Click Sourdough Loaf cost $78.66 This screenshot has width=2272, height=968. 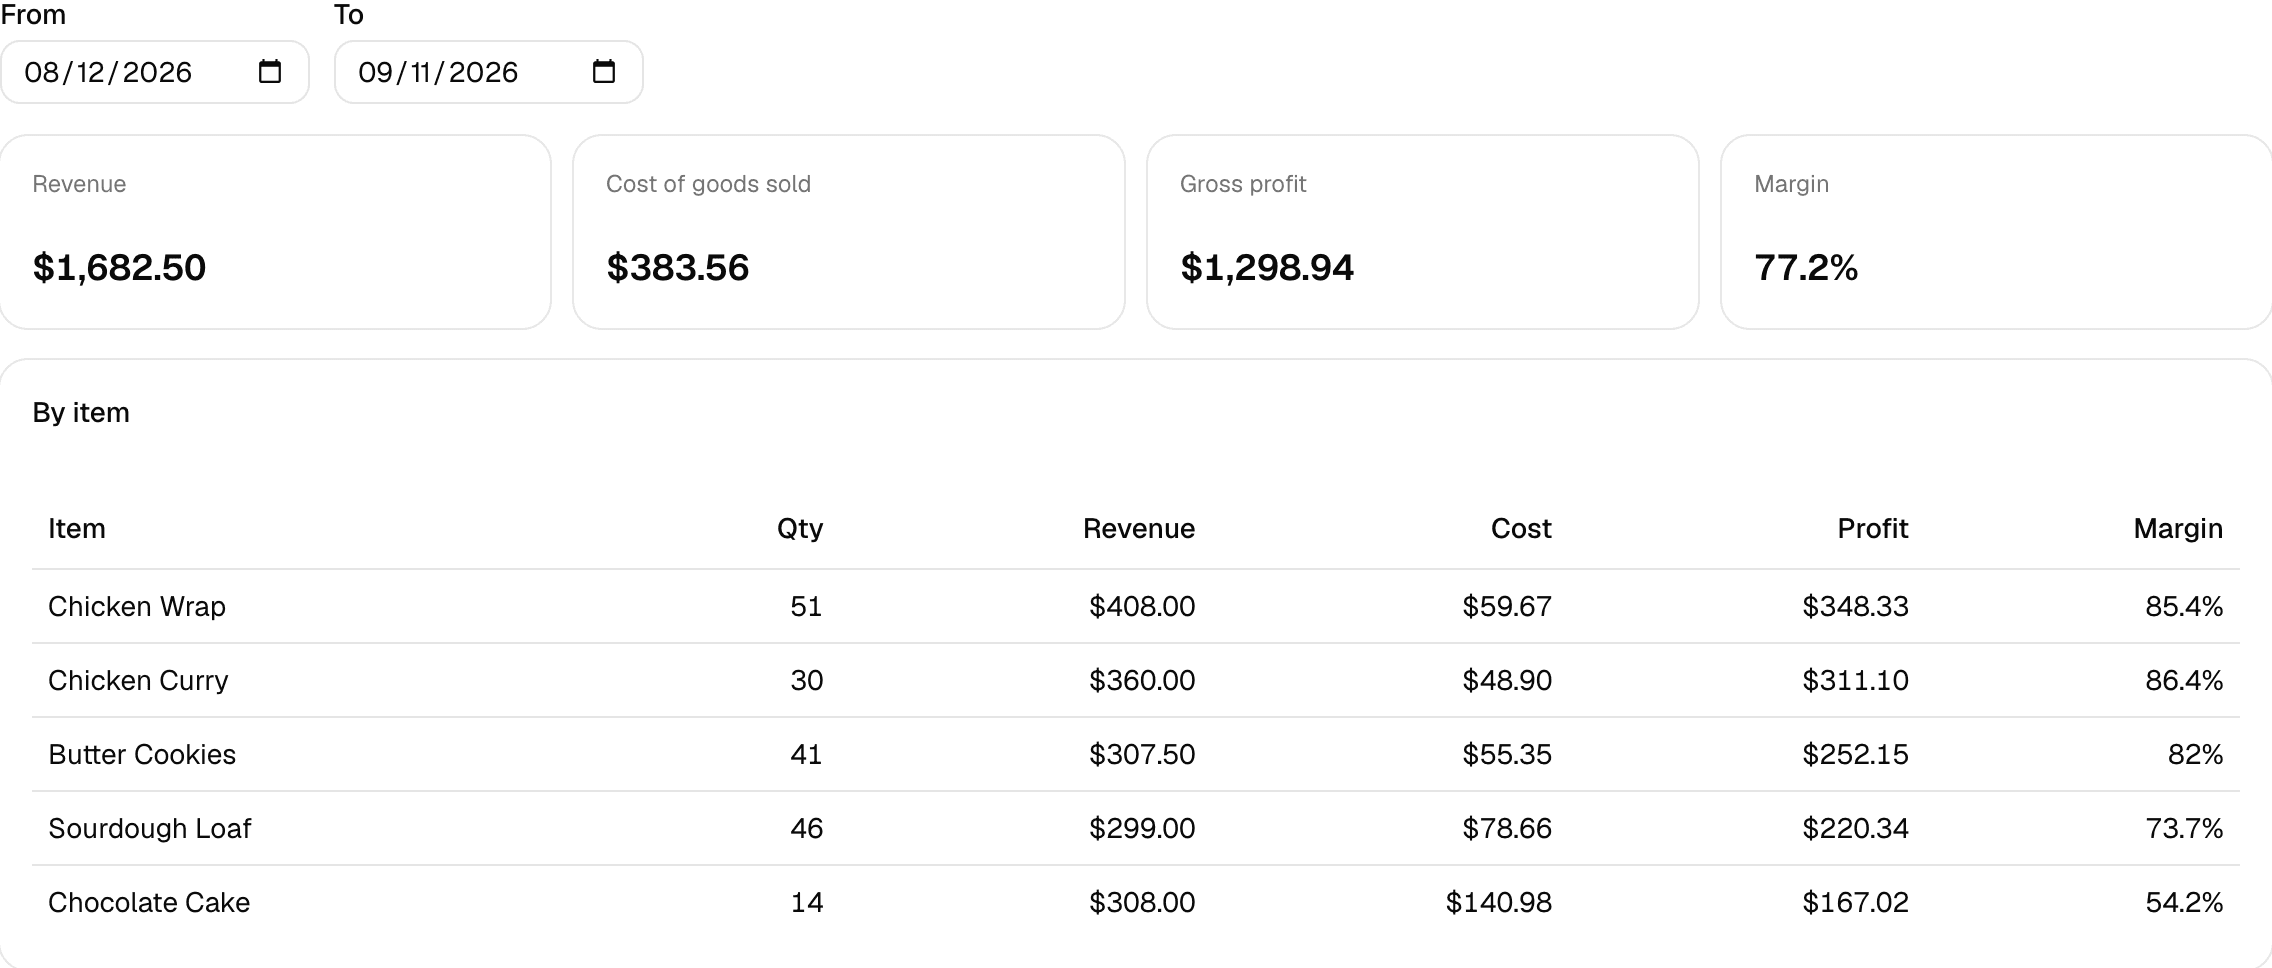pyautogui.click(x=1507, y=829)
